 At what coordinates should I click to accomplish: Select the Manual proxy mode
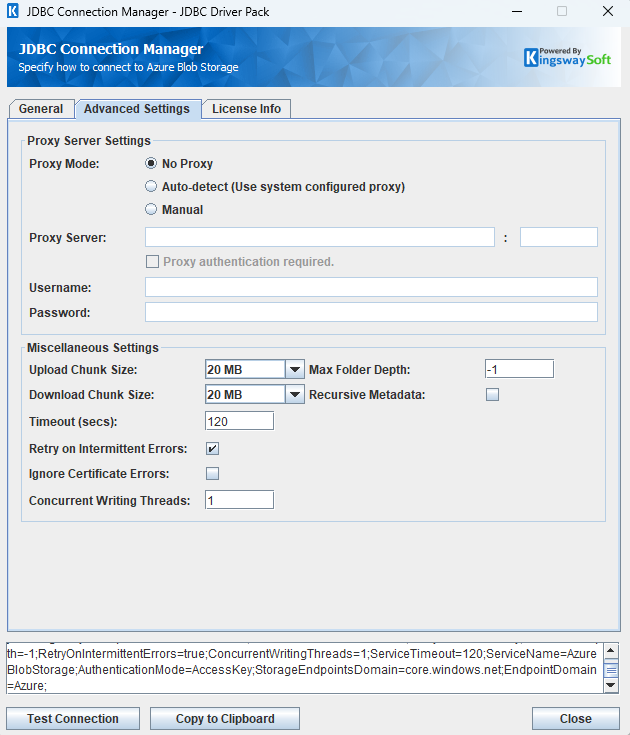[151, 210]
